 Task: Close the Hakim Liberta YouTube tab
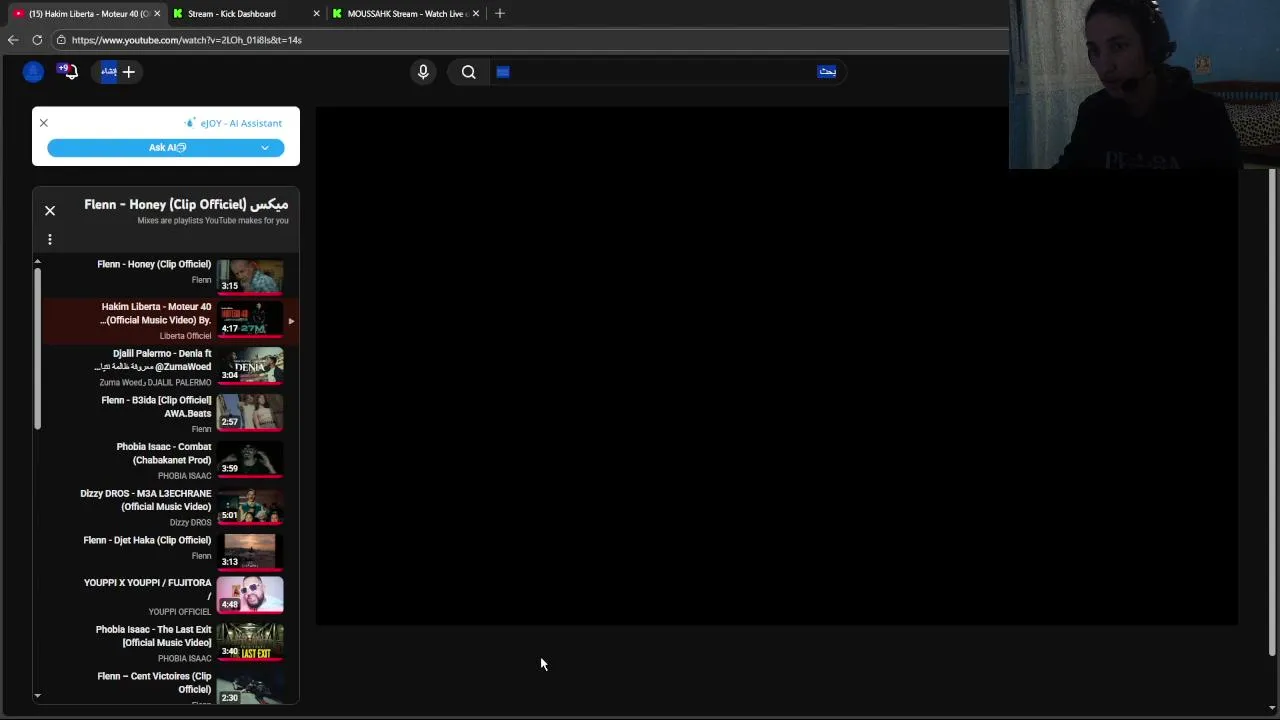pyautogui.click(x=157, y=14)
